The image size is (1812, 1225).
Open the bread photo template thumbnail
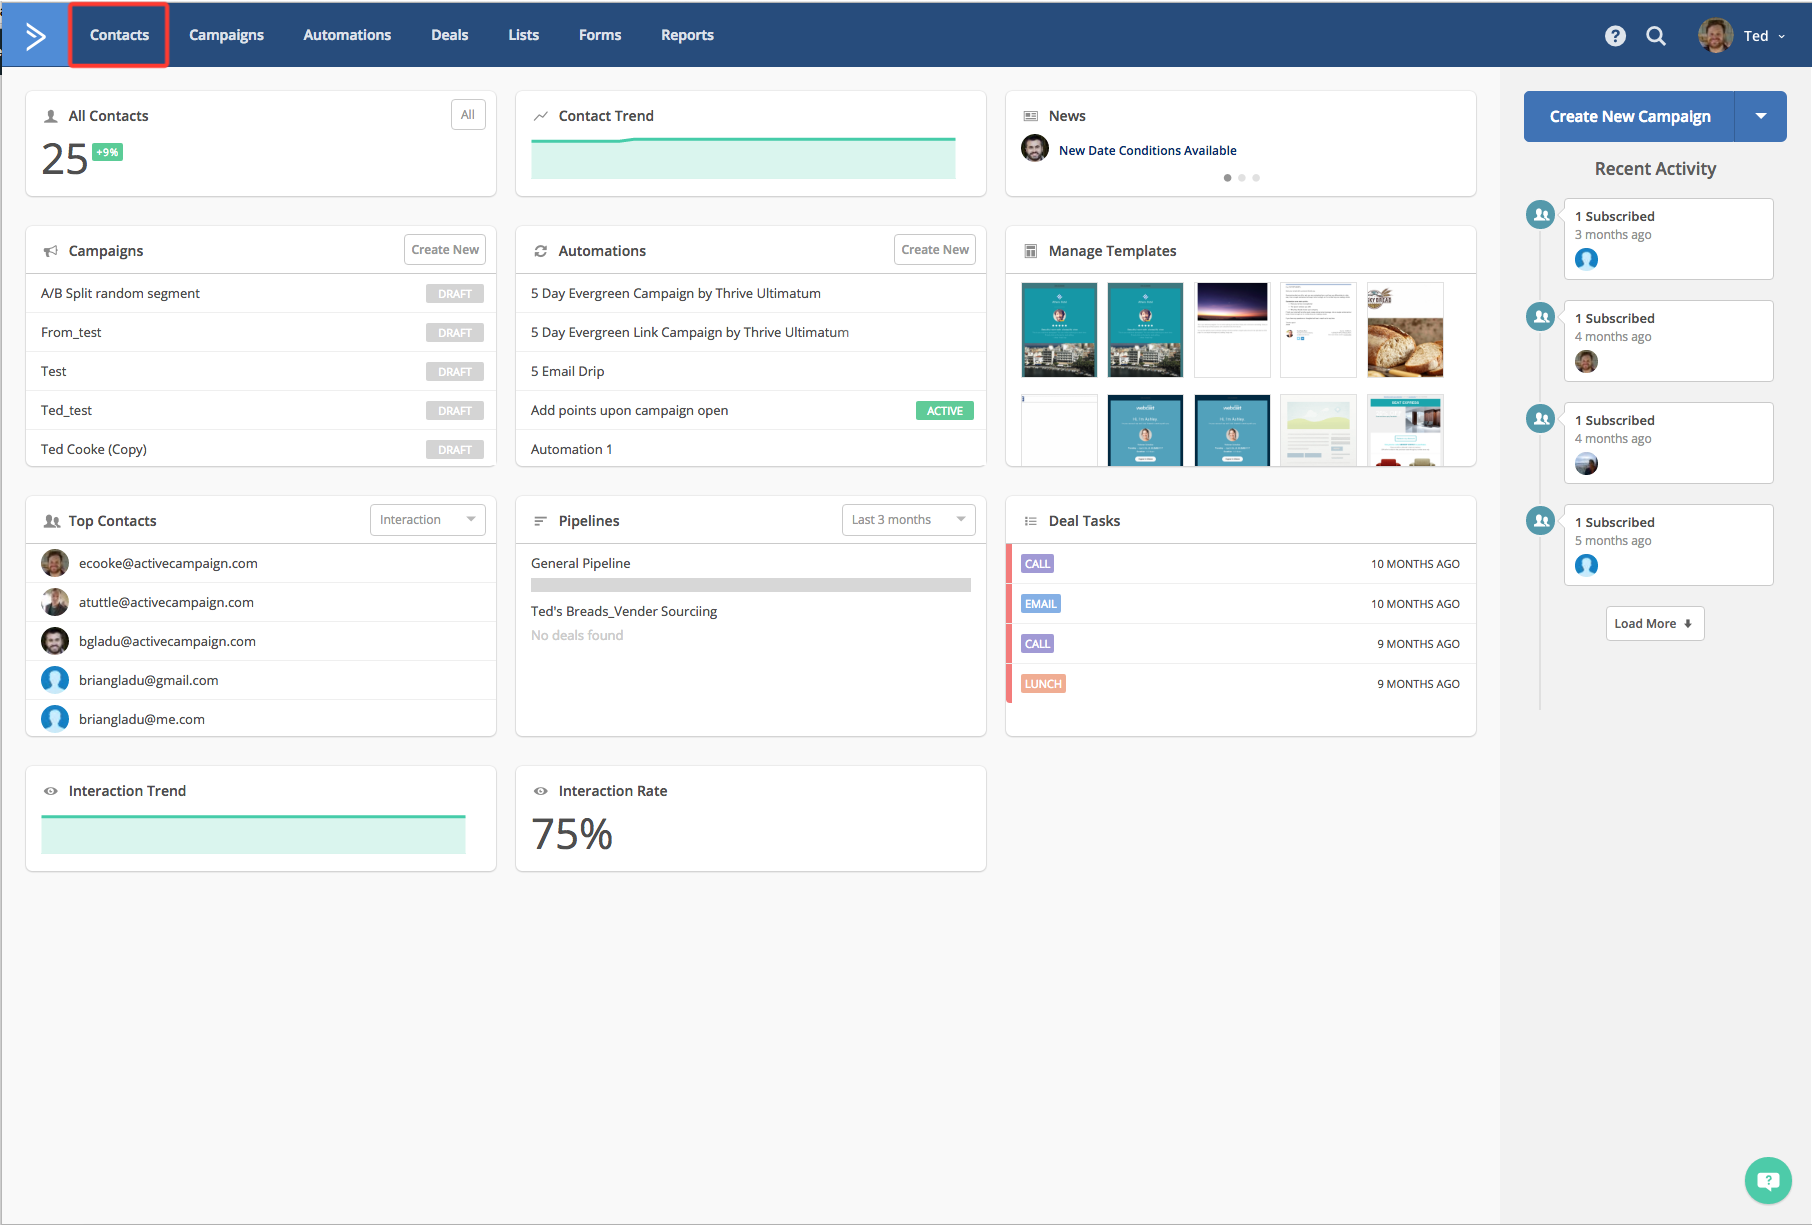pos(1404,330)
